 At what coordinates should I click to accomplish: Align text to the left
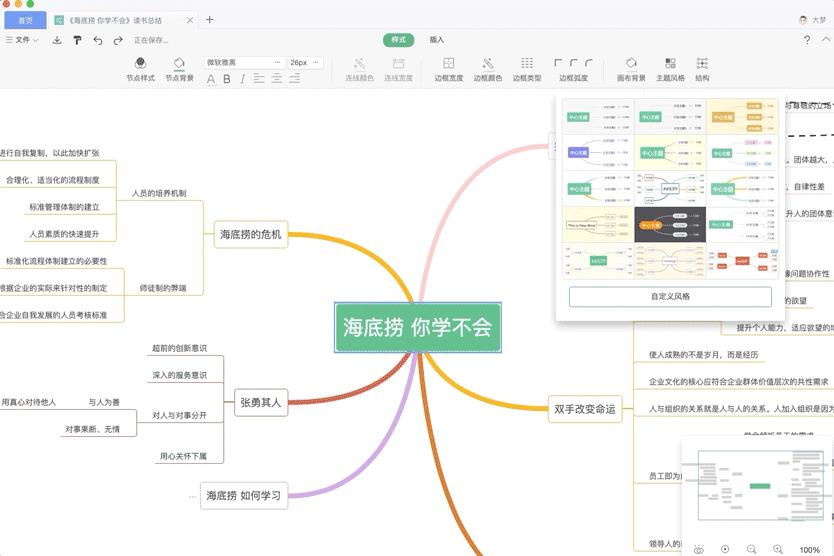[x=259, y=79]
